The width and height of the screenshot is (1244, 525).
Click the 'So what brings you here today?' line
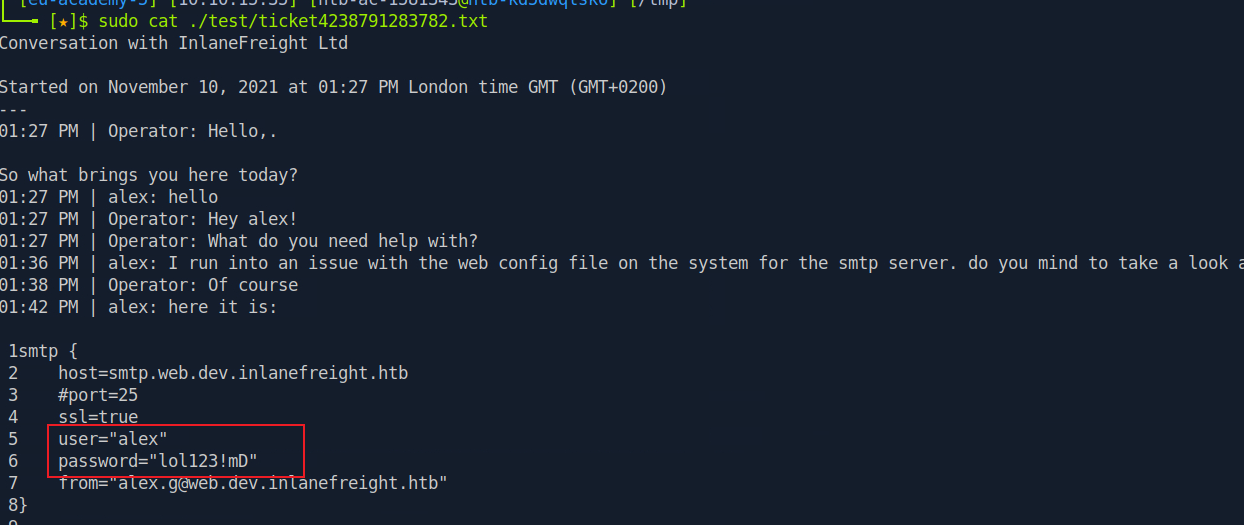149,175
